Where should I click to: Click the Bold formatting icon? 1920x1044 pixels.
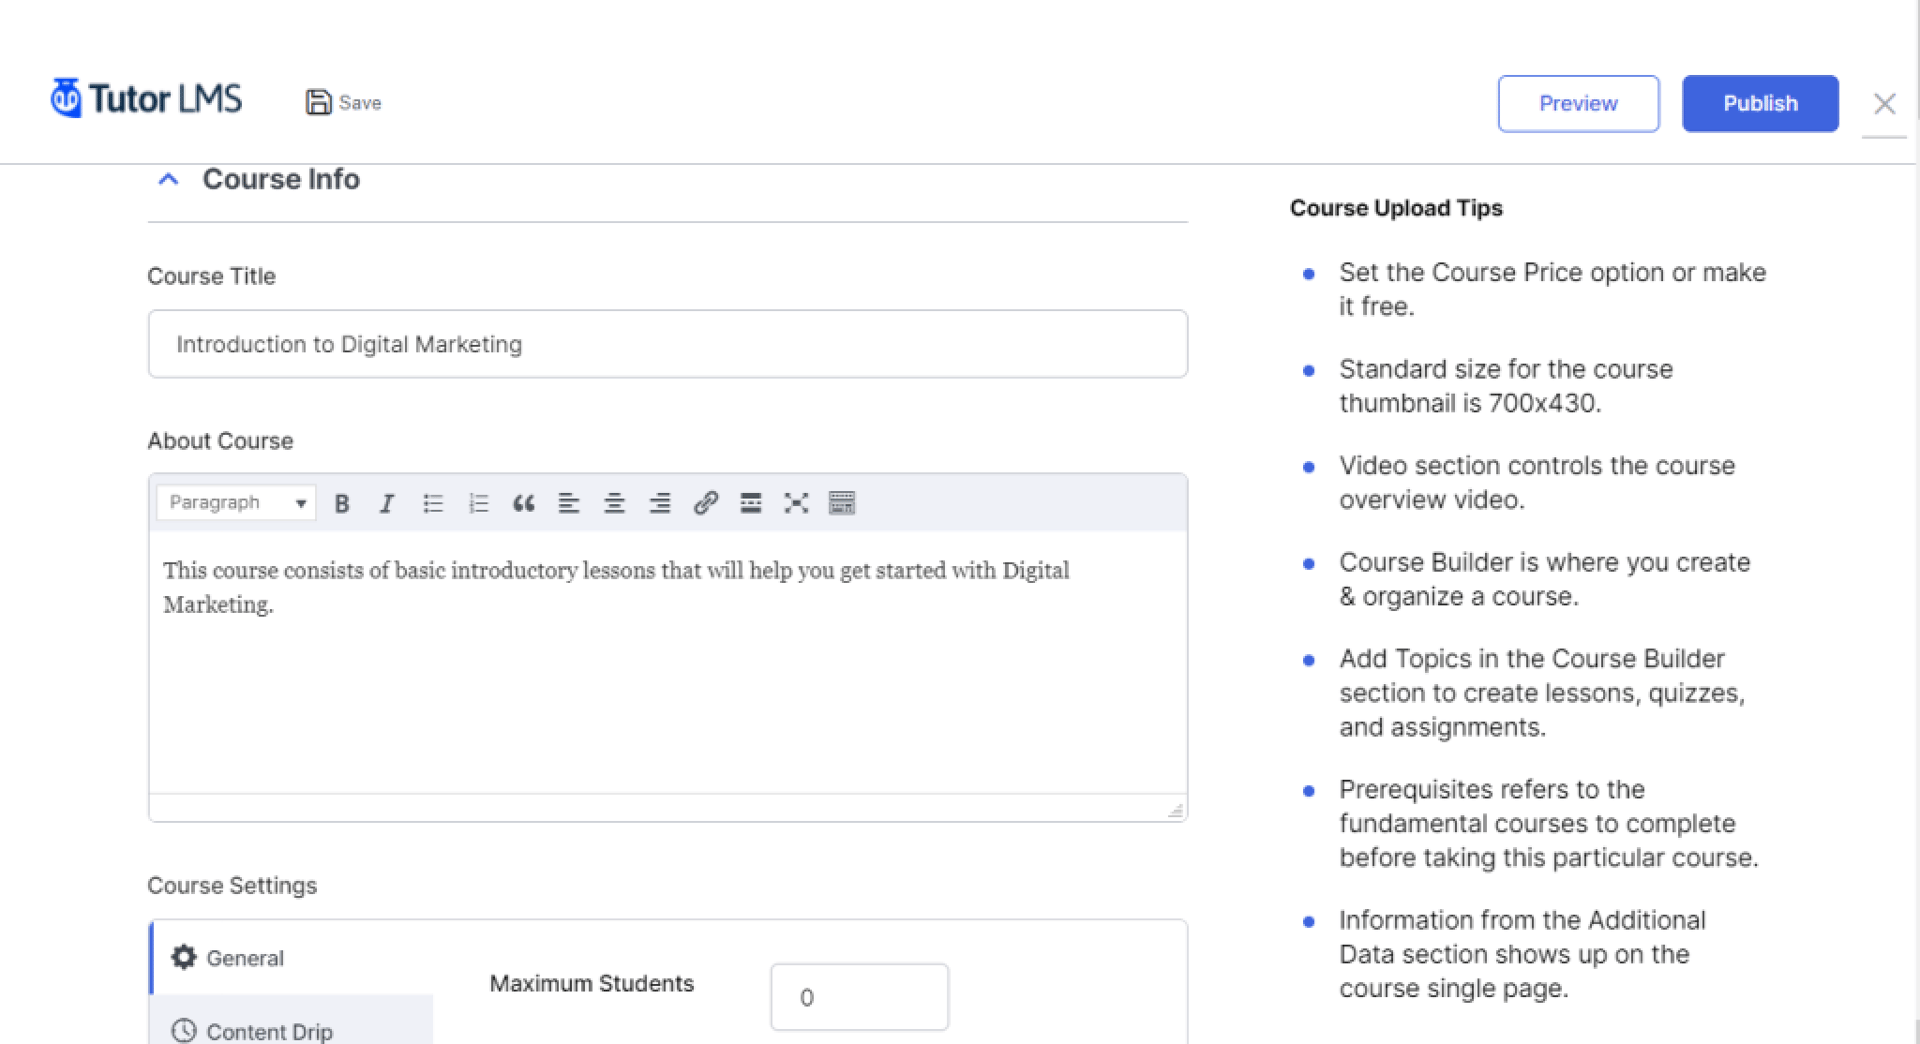point(342,503)
